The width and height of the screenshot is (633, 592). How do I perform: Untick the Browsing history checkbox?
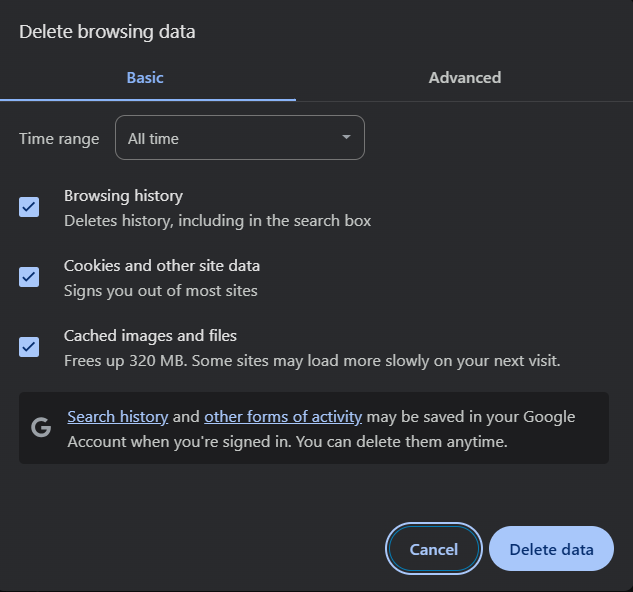(x=29, y=207)
